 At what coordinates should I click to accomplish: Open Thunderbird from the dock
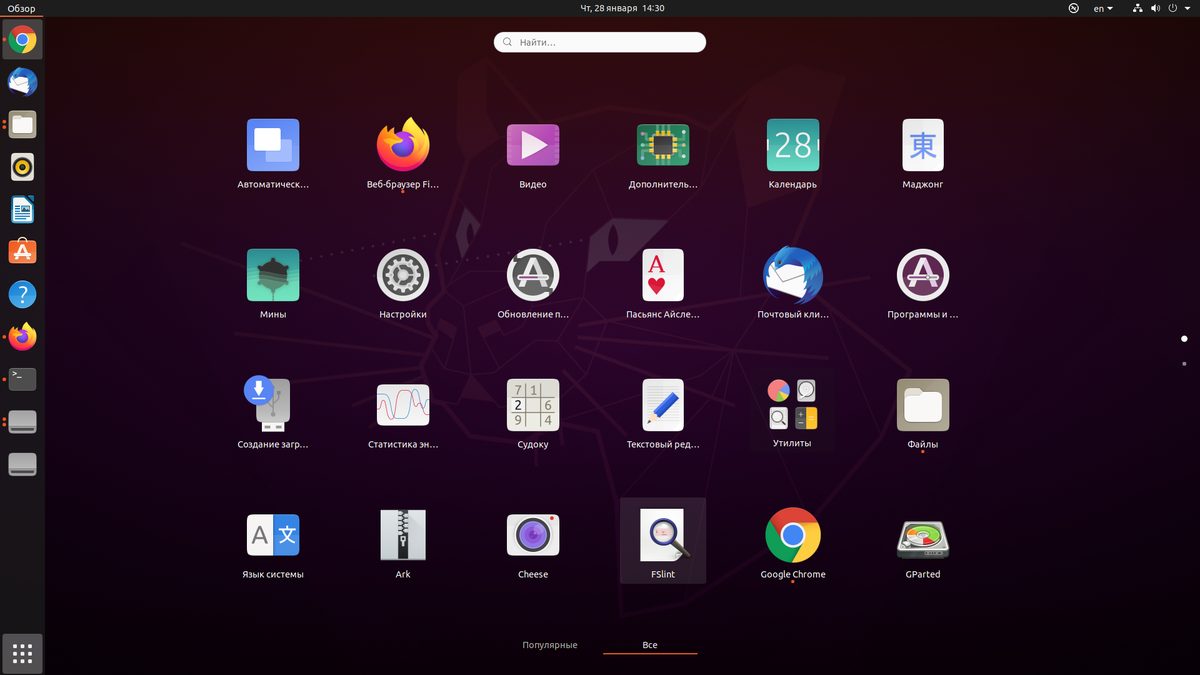[22, 82]
